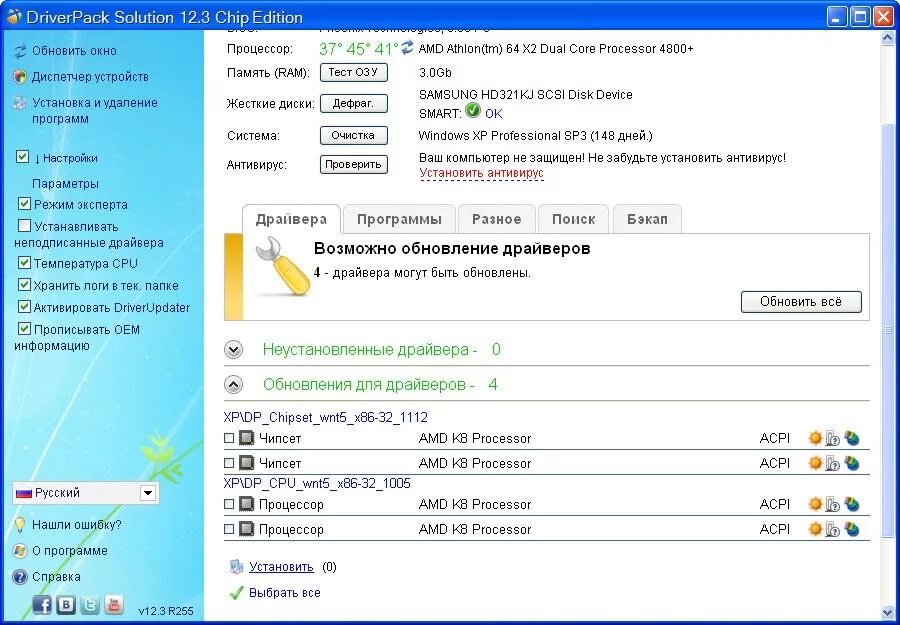Click the scrollbar up arrow
The width and height of the screenshot is (900, 625).
tap(888, 37)
